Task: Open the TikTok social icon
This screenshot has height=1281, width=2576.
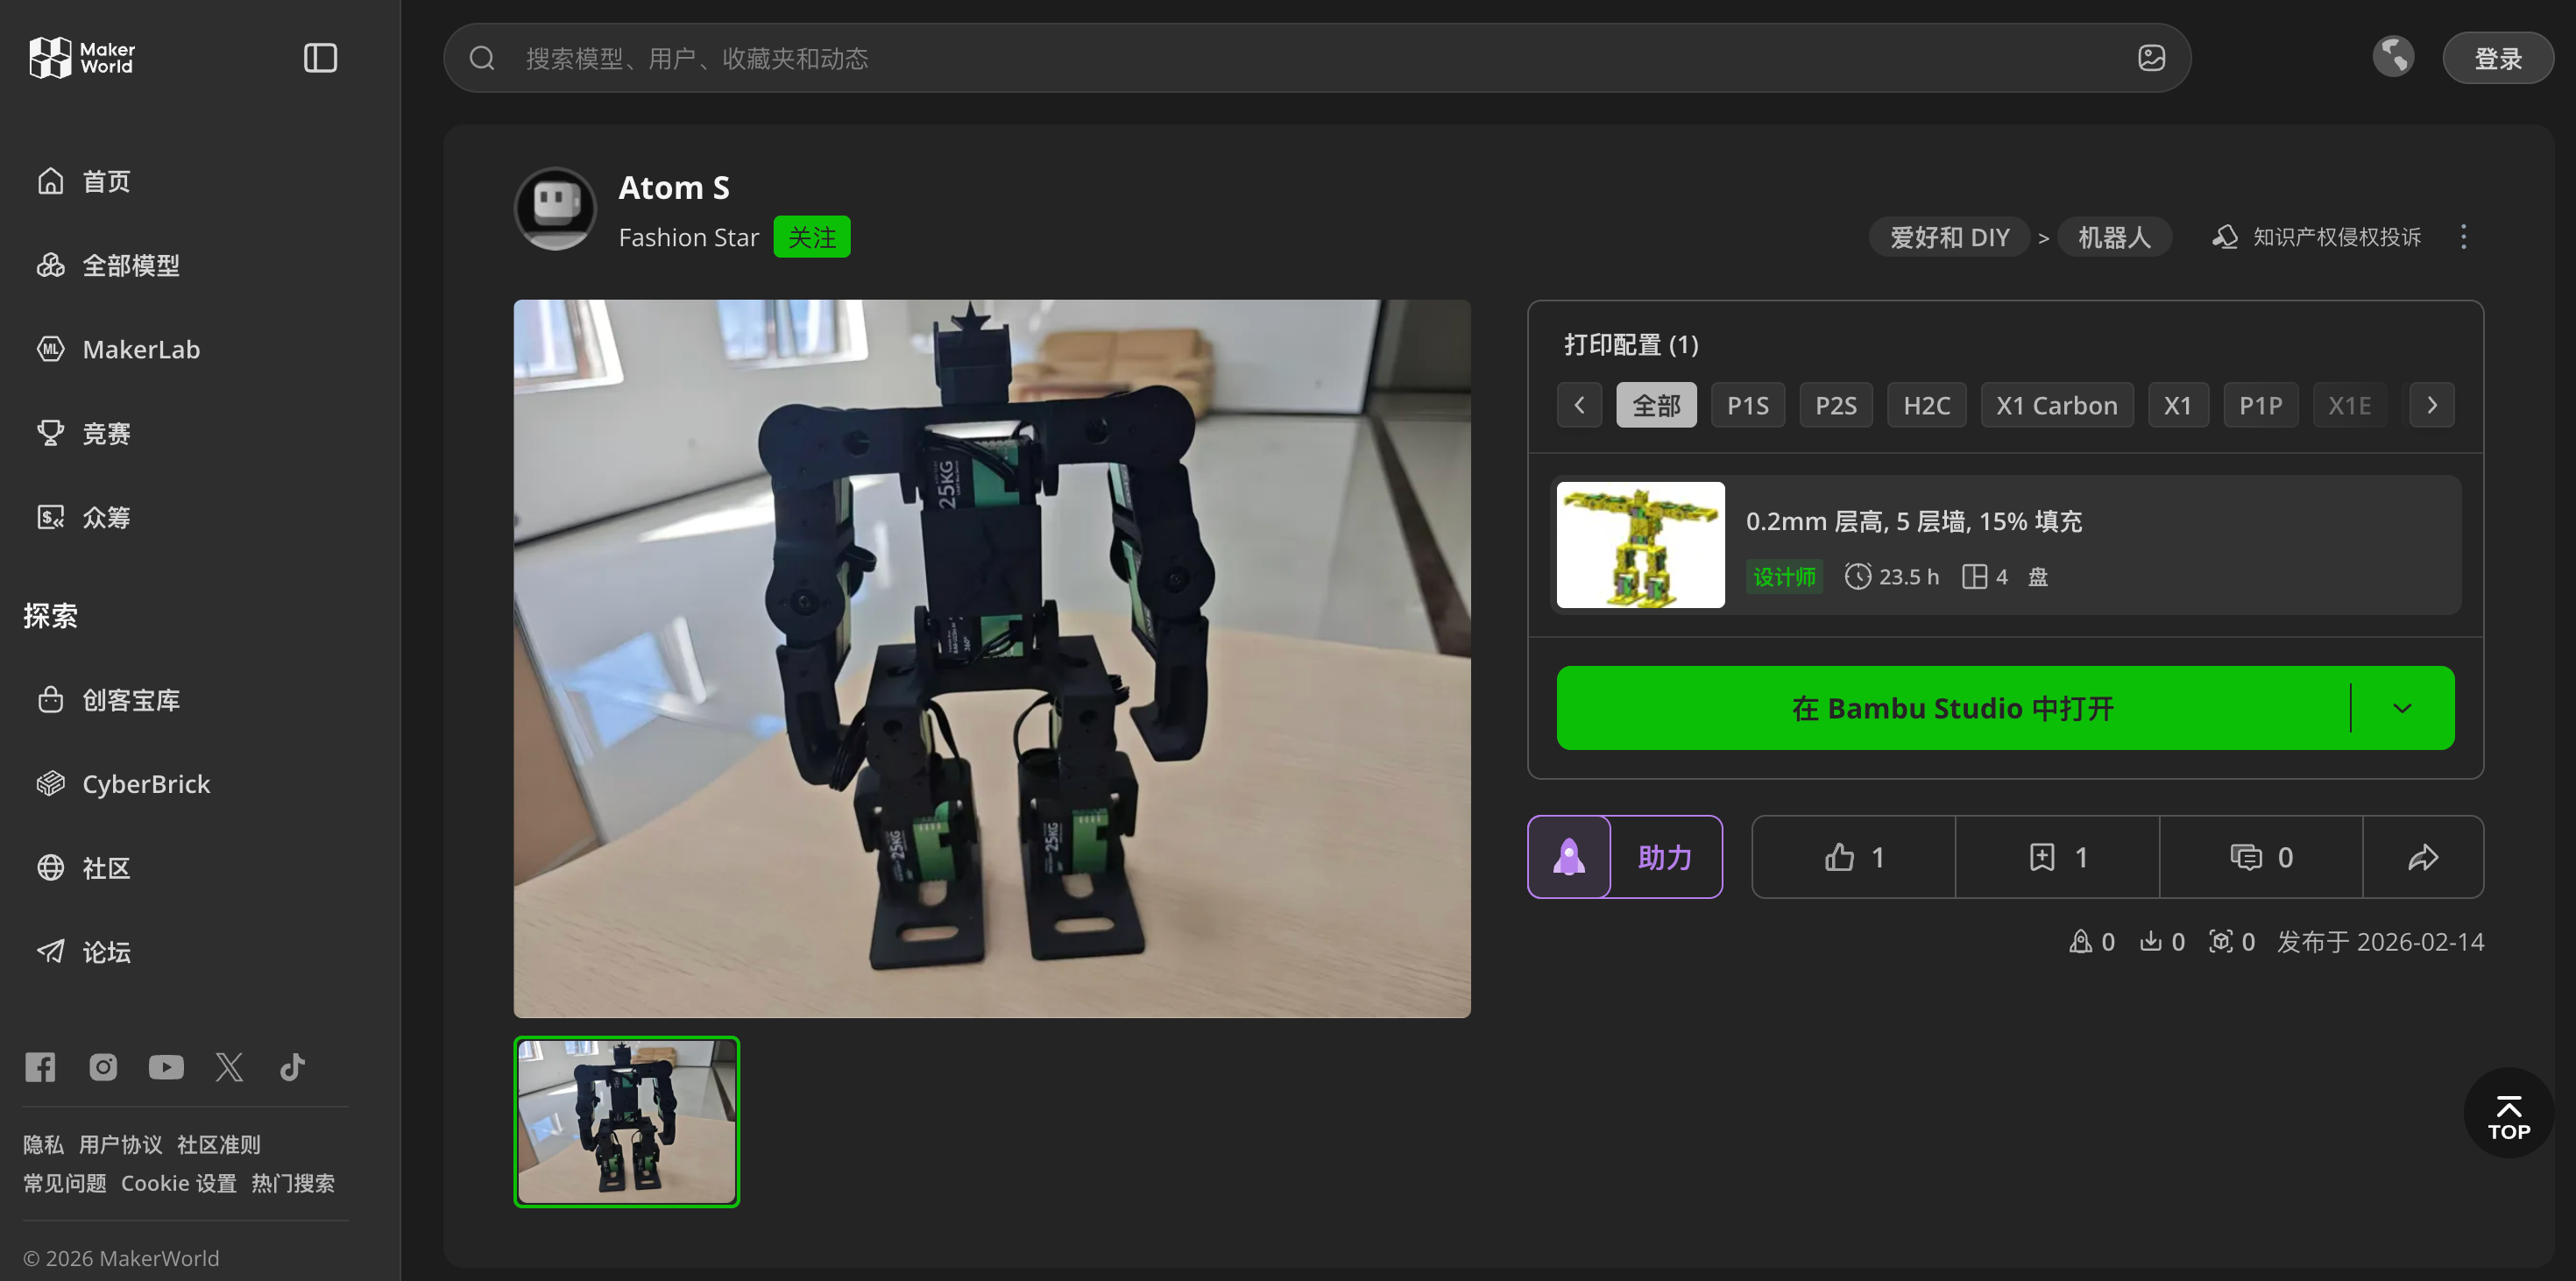Action: coord(292,1067)
